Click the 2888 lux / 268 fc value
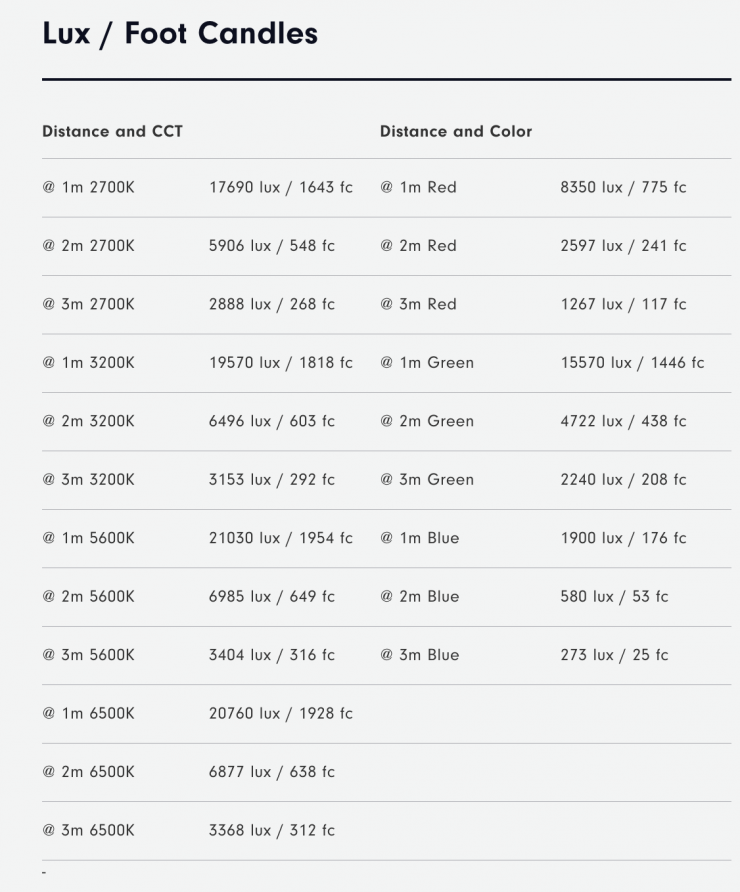Viewport: 740px width, 892px height. [x=271, y=304]
